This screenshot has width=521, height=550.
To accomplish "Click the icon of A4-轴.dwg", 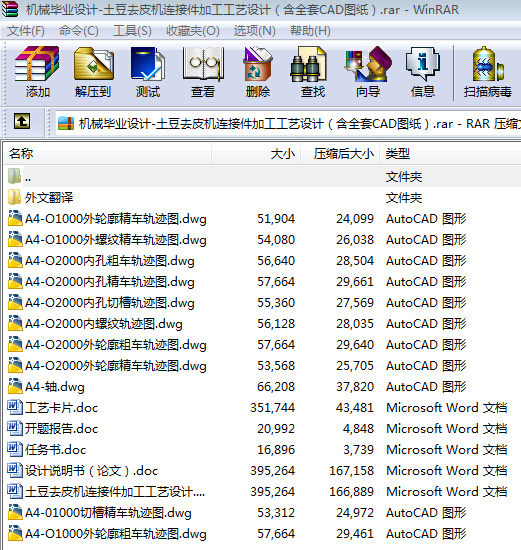I will [x=15, y=386].
